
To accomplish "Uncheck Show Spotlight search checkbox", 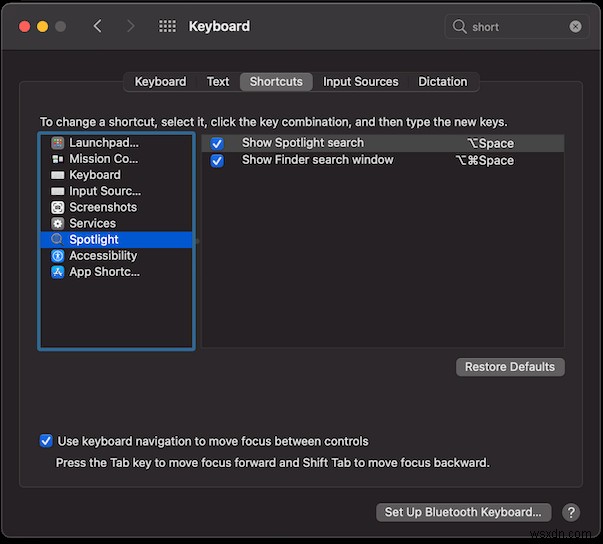I will [217, 144].
